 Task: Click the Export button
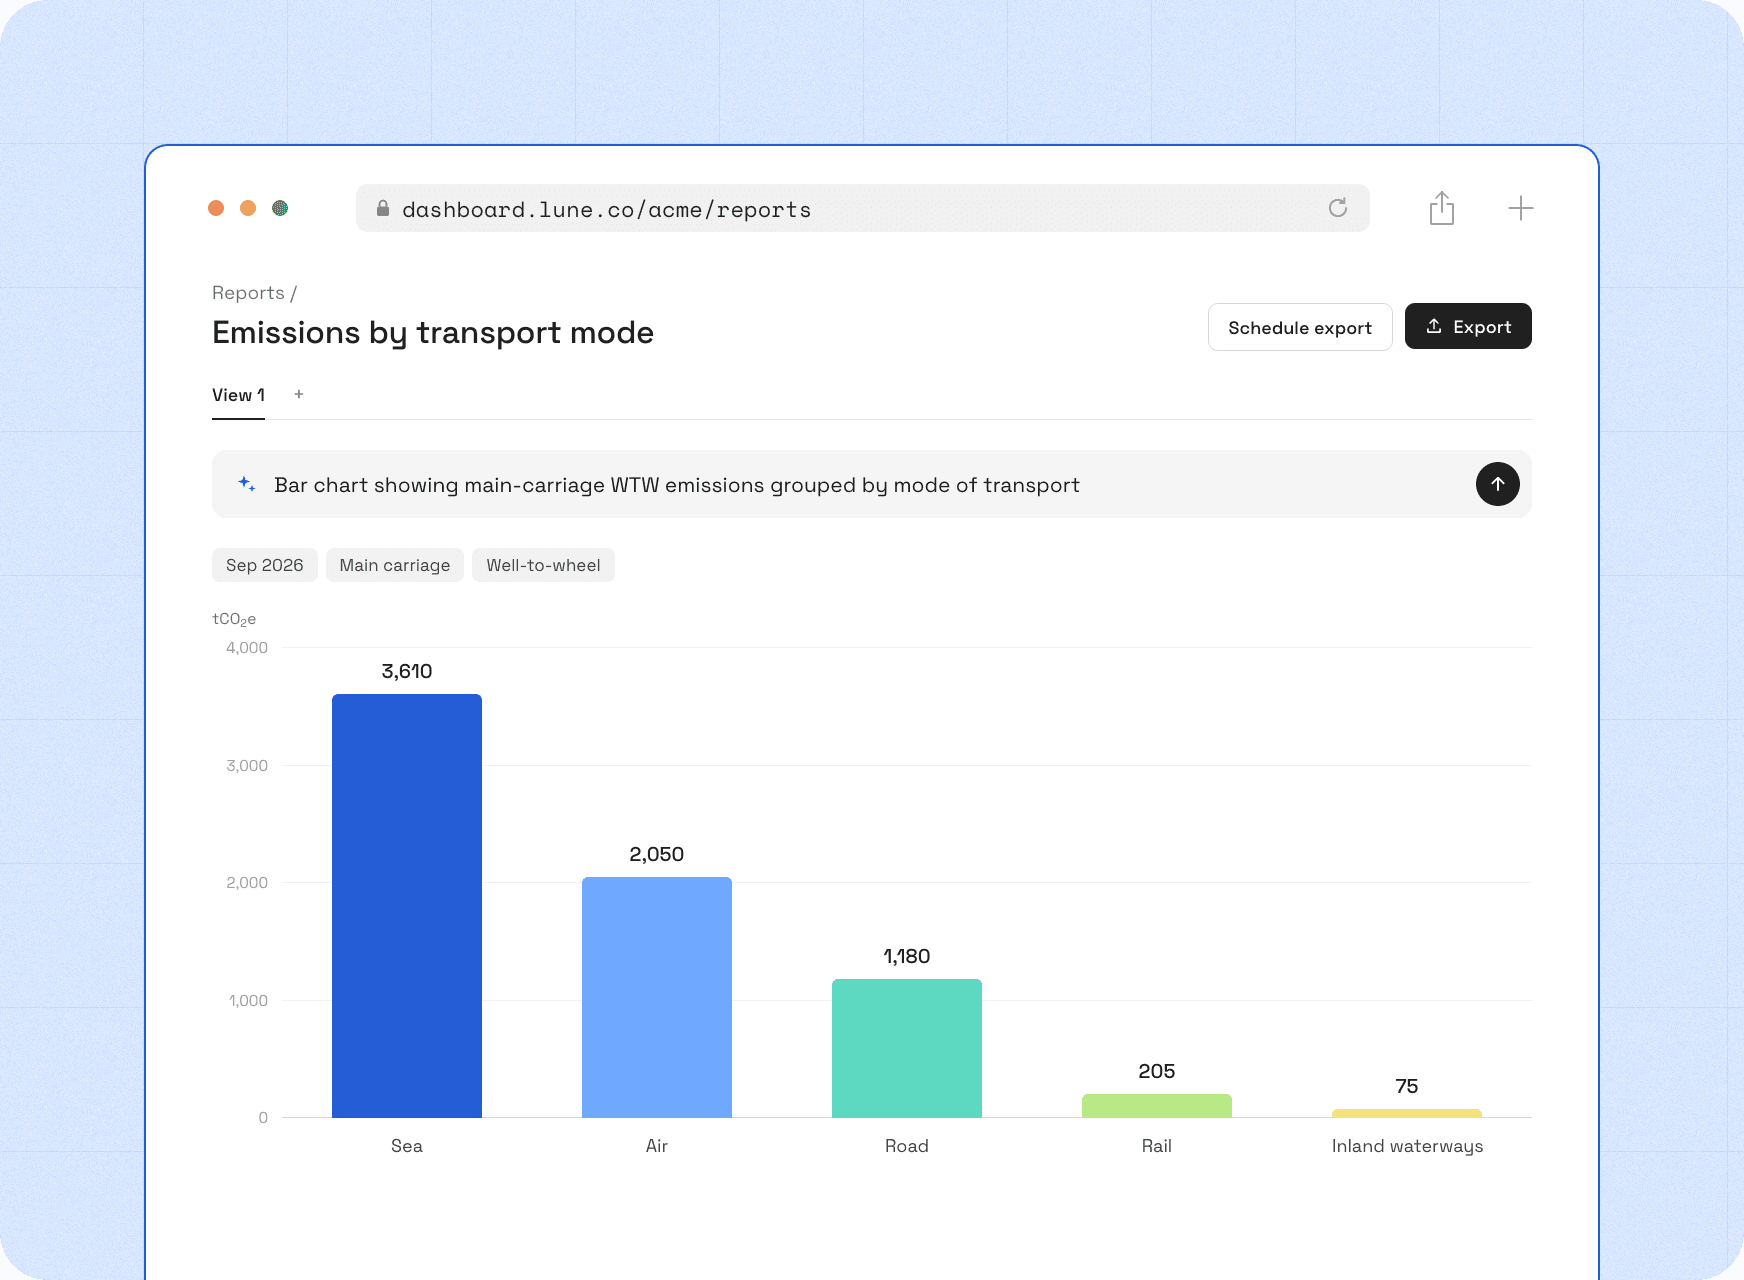1468,326
